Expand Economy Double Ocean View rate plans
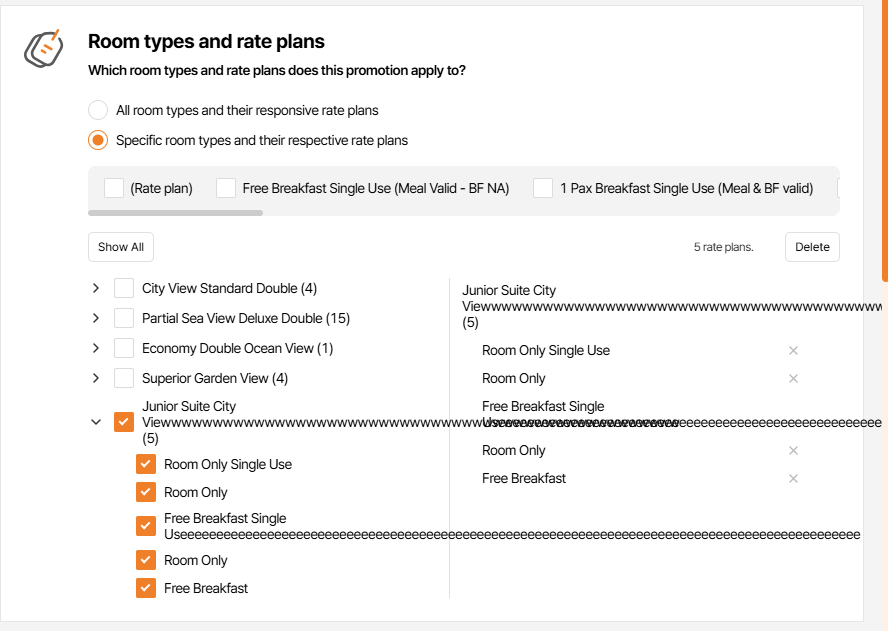Image resolution: width=888 pixels, height=631 pixels. [x=96, y=349]
